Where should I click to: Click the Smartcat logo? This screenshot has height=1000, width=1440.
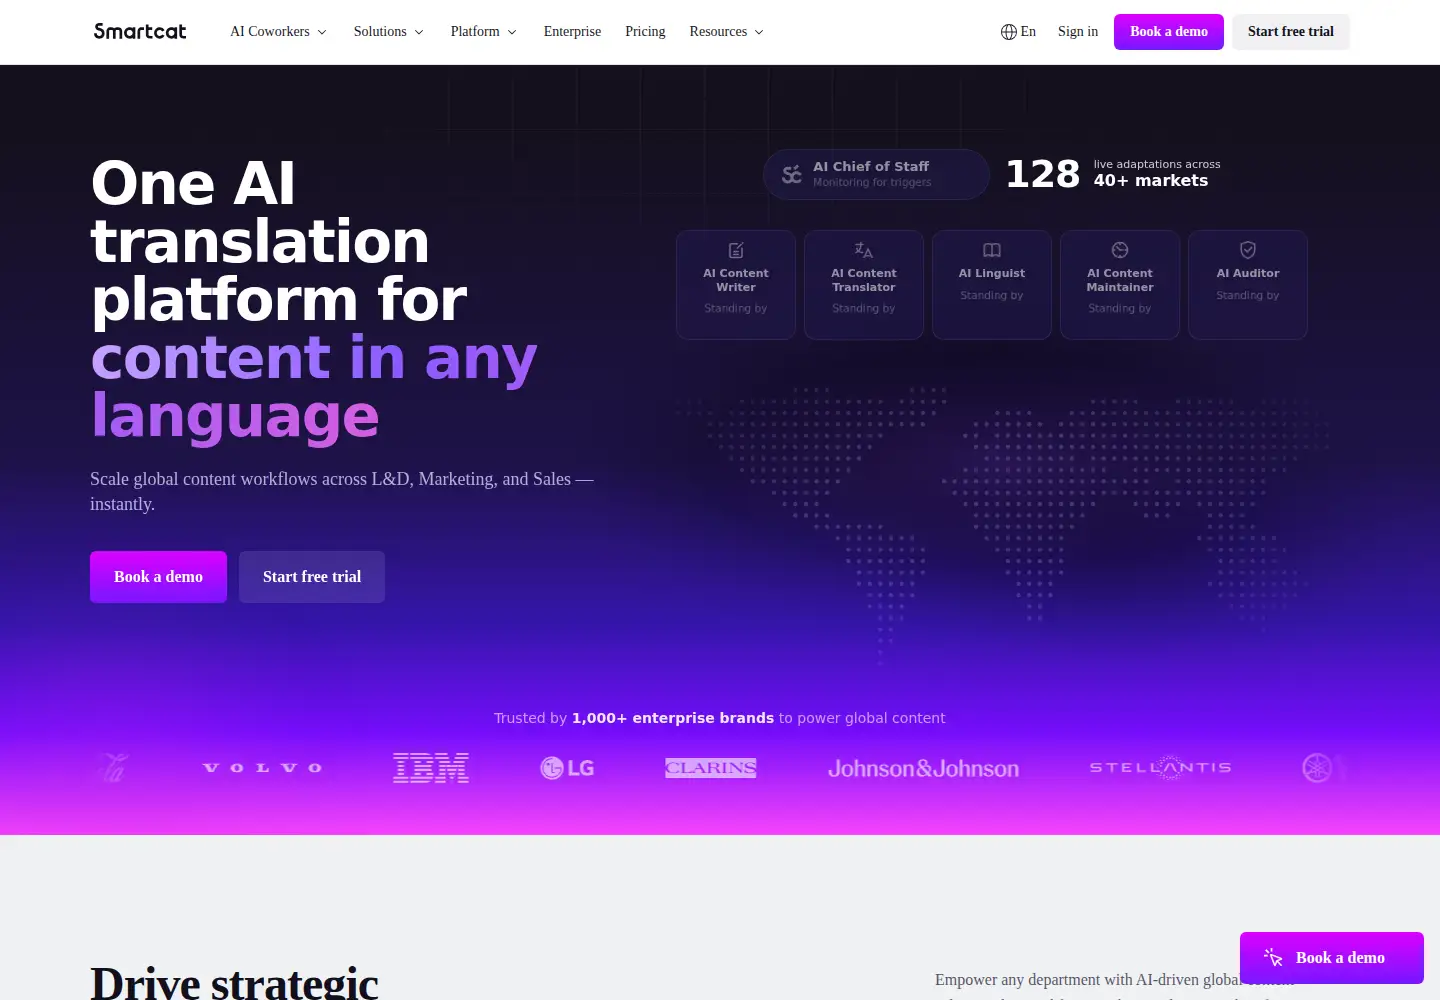coord(140,31)
